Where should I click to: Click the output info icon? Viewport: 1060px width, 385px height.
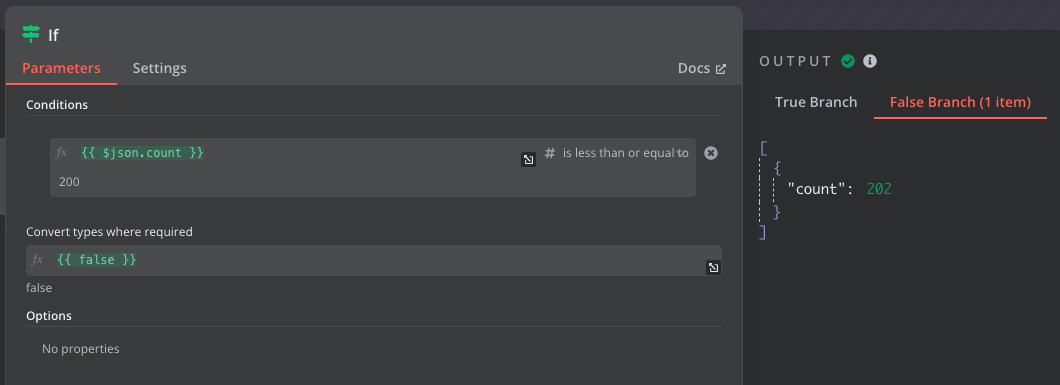click(870, 61)
